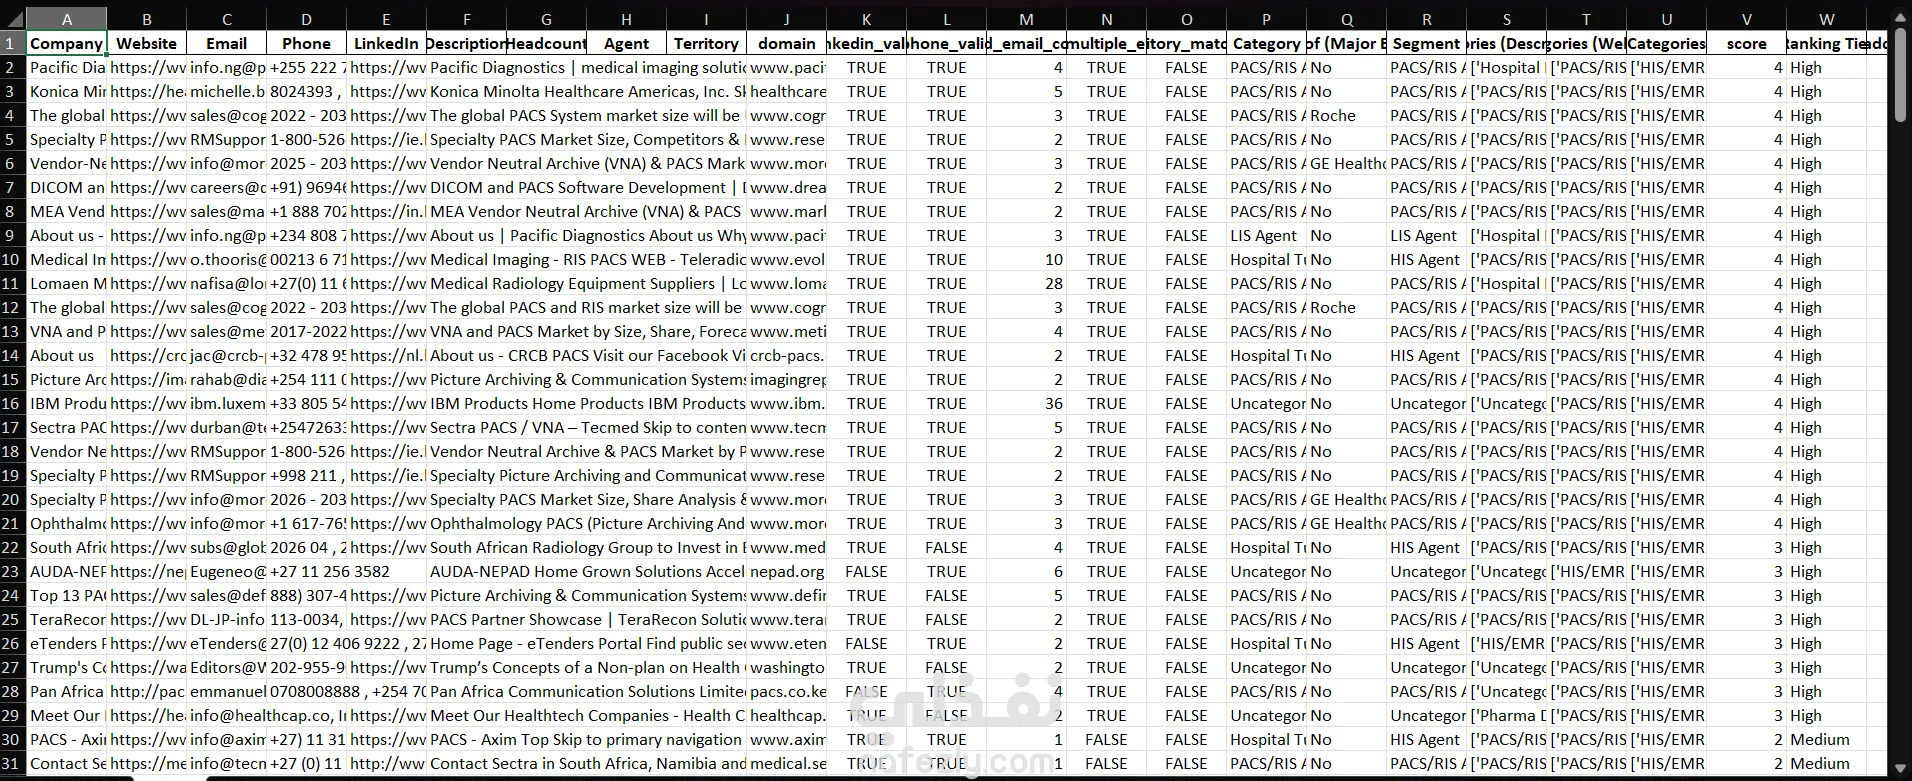This screenshot has height=781, width=1912.
Task: Select the 'eTenders@' email cell
Action: (x=226, y=643)
